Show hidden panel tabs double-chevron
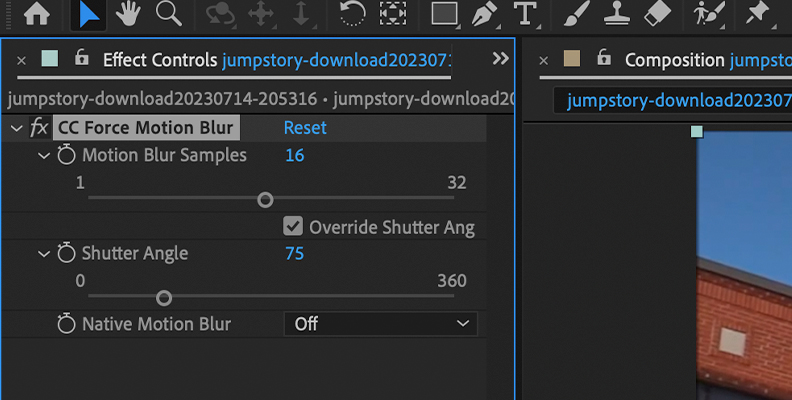The image size is (792, 400). (x=501, y=59)
